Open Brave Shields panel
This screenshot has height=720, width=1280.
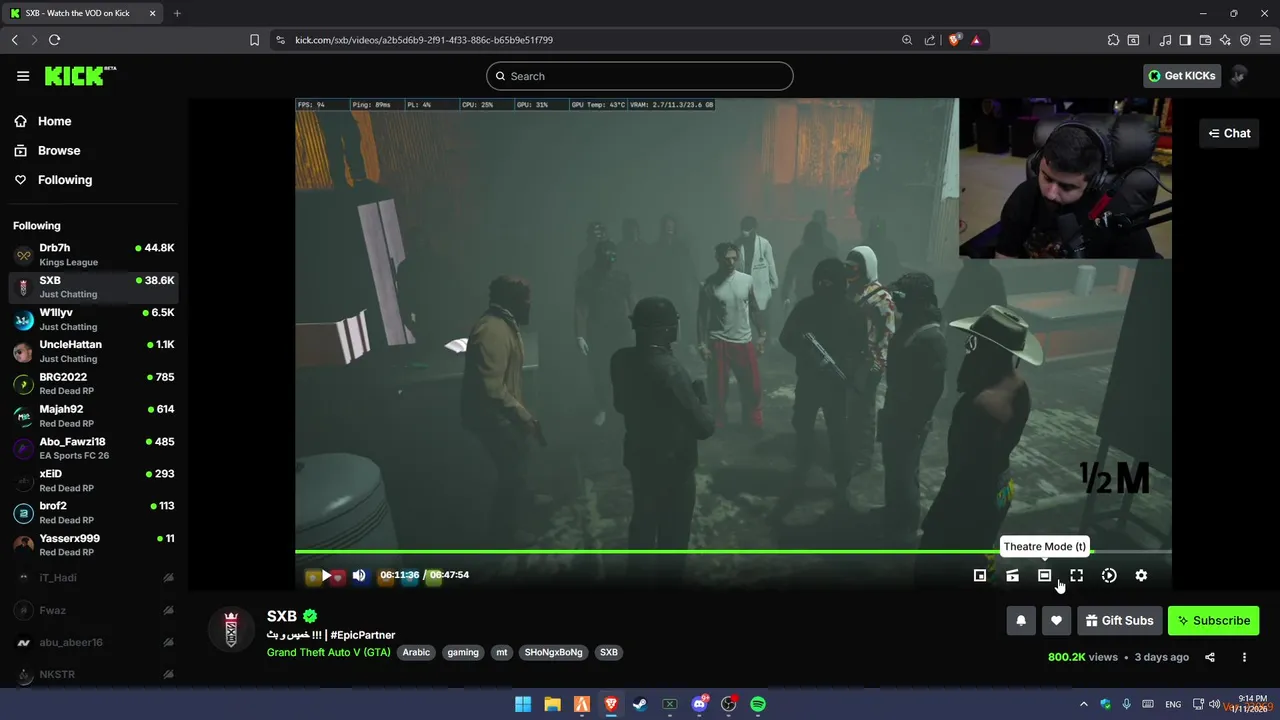[x=954, y=40]
